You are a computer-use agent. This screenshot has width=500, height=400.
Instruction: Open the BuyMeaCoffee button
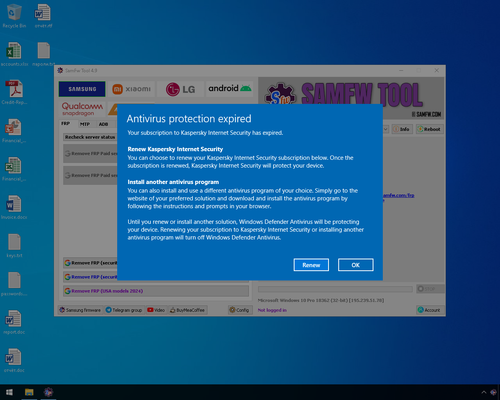187,310
